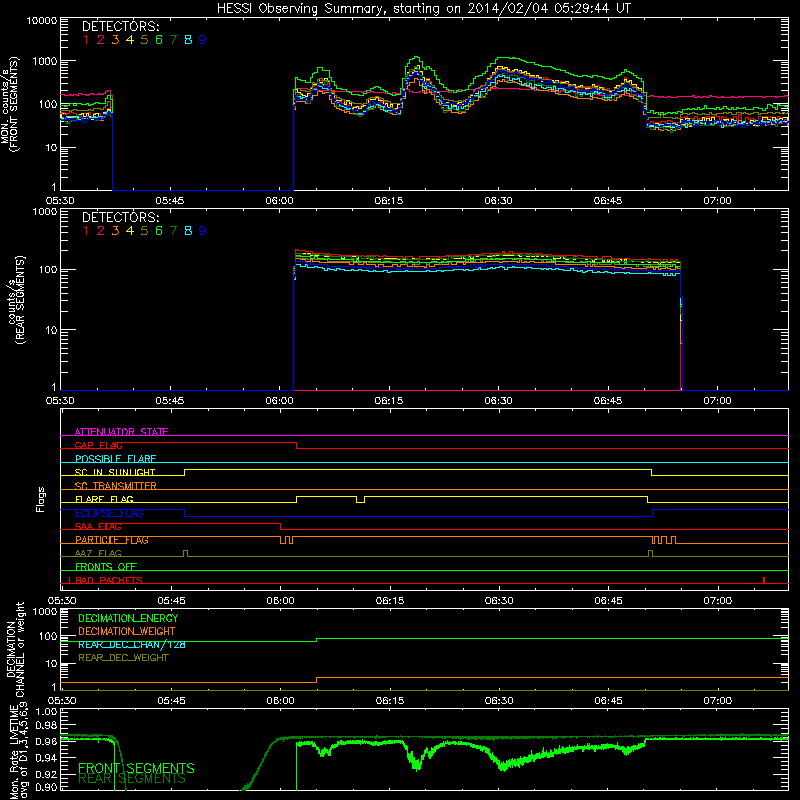
Task: Click the ECLIPSE_FLAG label
Action: click(109, 513)
